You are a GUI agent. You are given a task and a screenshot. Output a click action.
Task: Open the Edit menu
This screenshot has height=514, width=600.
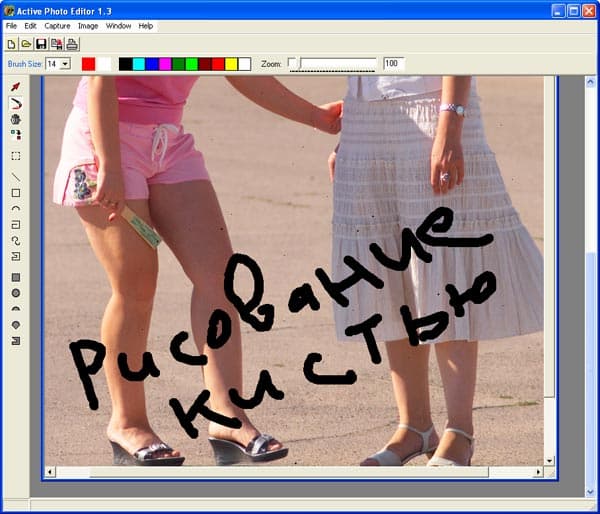point(30,26)
